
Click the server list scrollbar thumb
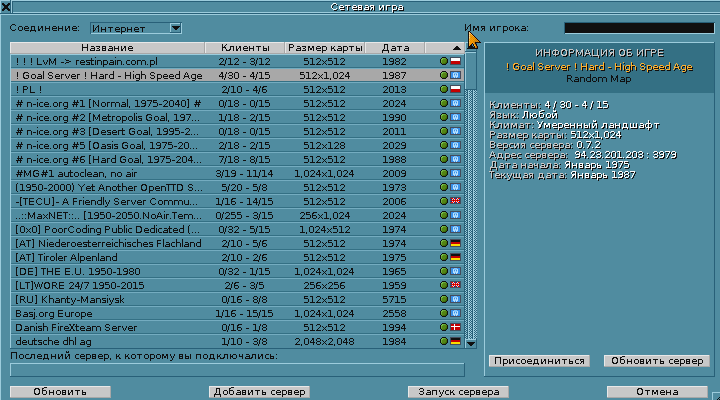pos(471,71)
